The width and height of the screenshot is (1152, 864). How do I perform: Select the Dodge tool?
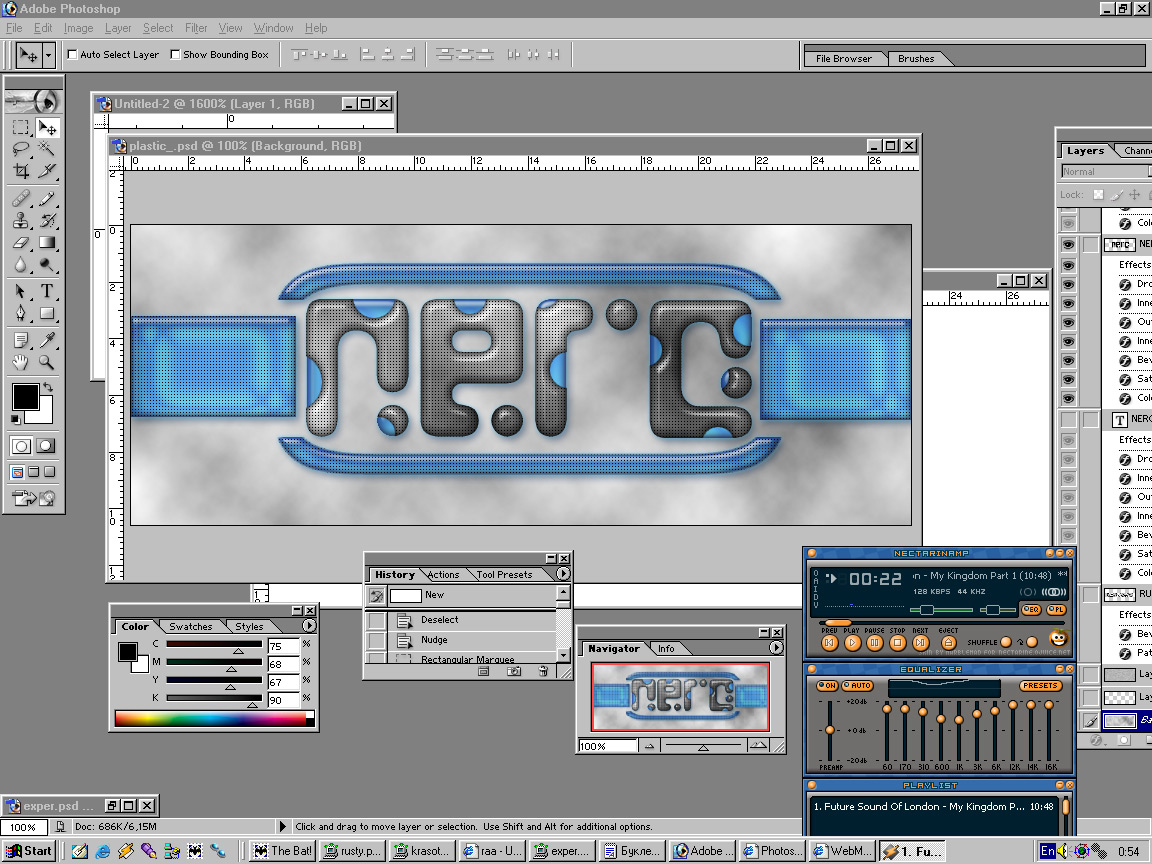(46, 264)
